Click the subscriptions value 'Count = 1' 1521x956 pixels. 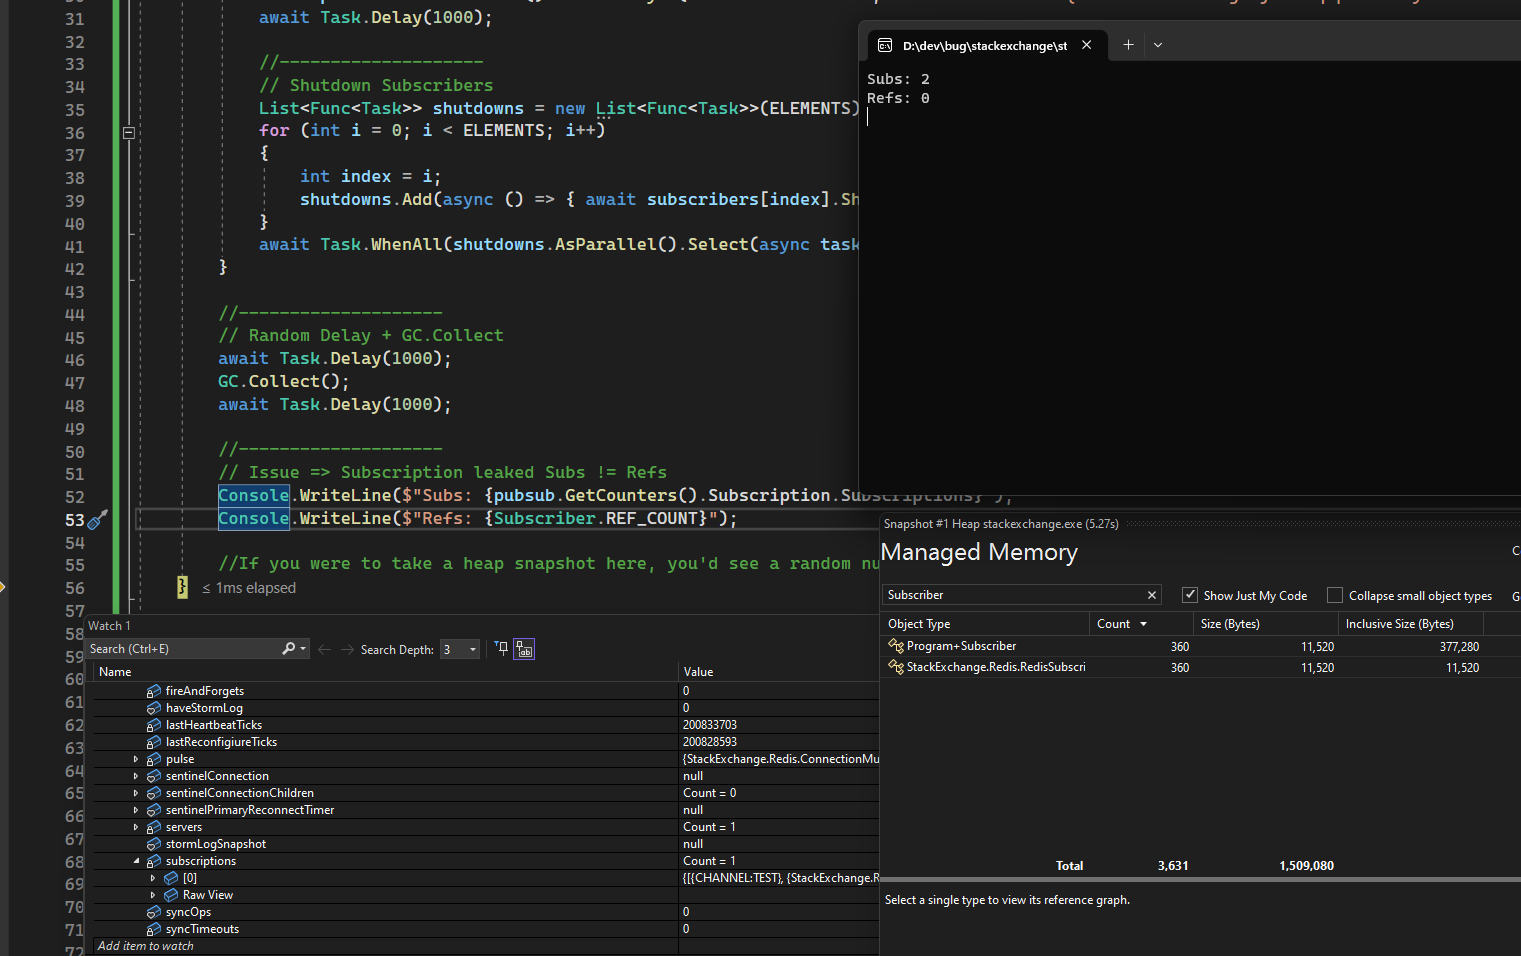[709, 861]
